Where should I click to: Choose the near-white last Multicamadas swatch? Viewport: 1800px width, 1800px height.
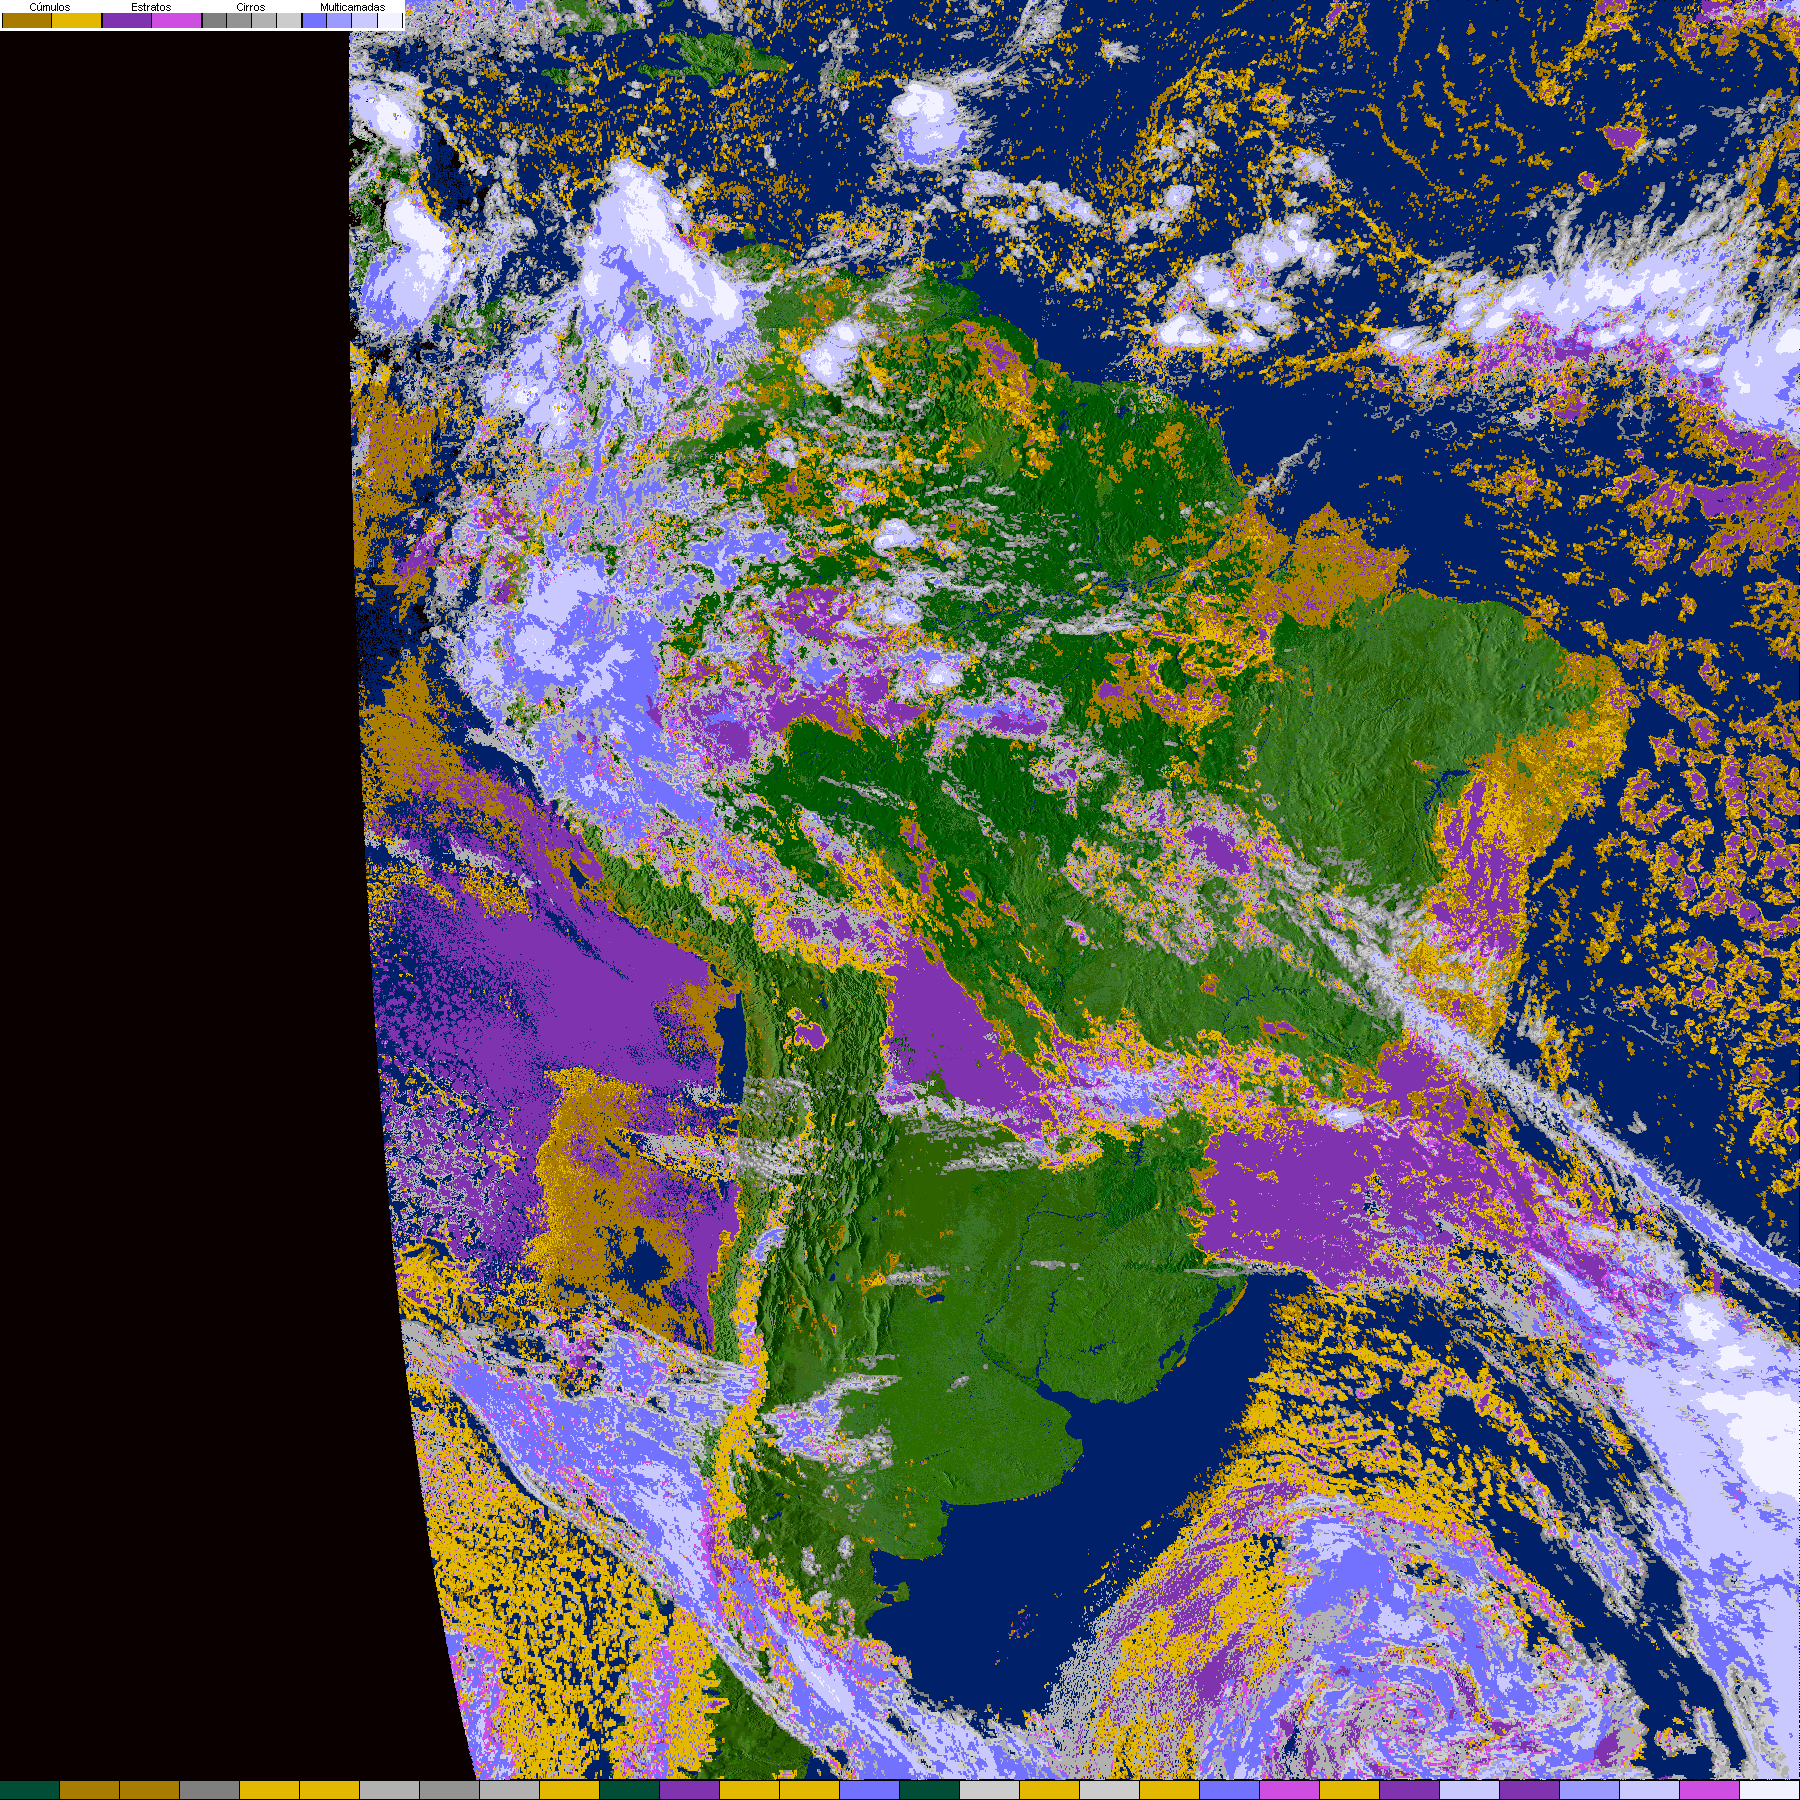[x=389, y=21]
